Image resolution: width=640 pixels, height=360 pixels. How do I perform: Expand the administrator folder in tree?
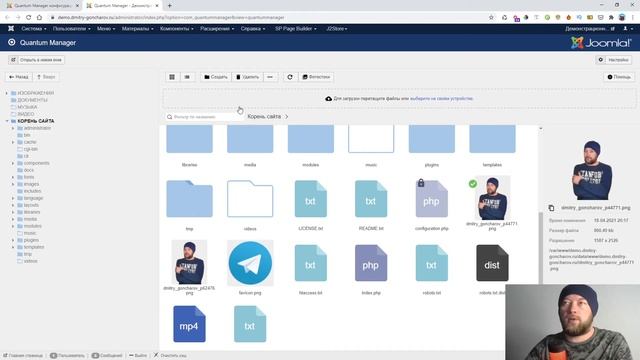tap(13, 128)
